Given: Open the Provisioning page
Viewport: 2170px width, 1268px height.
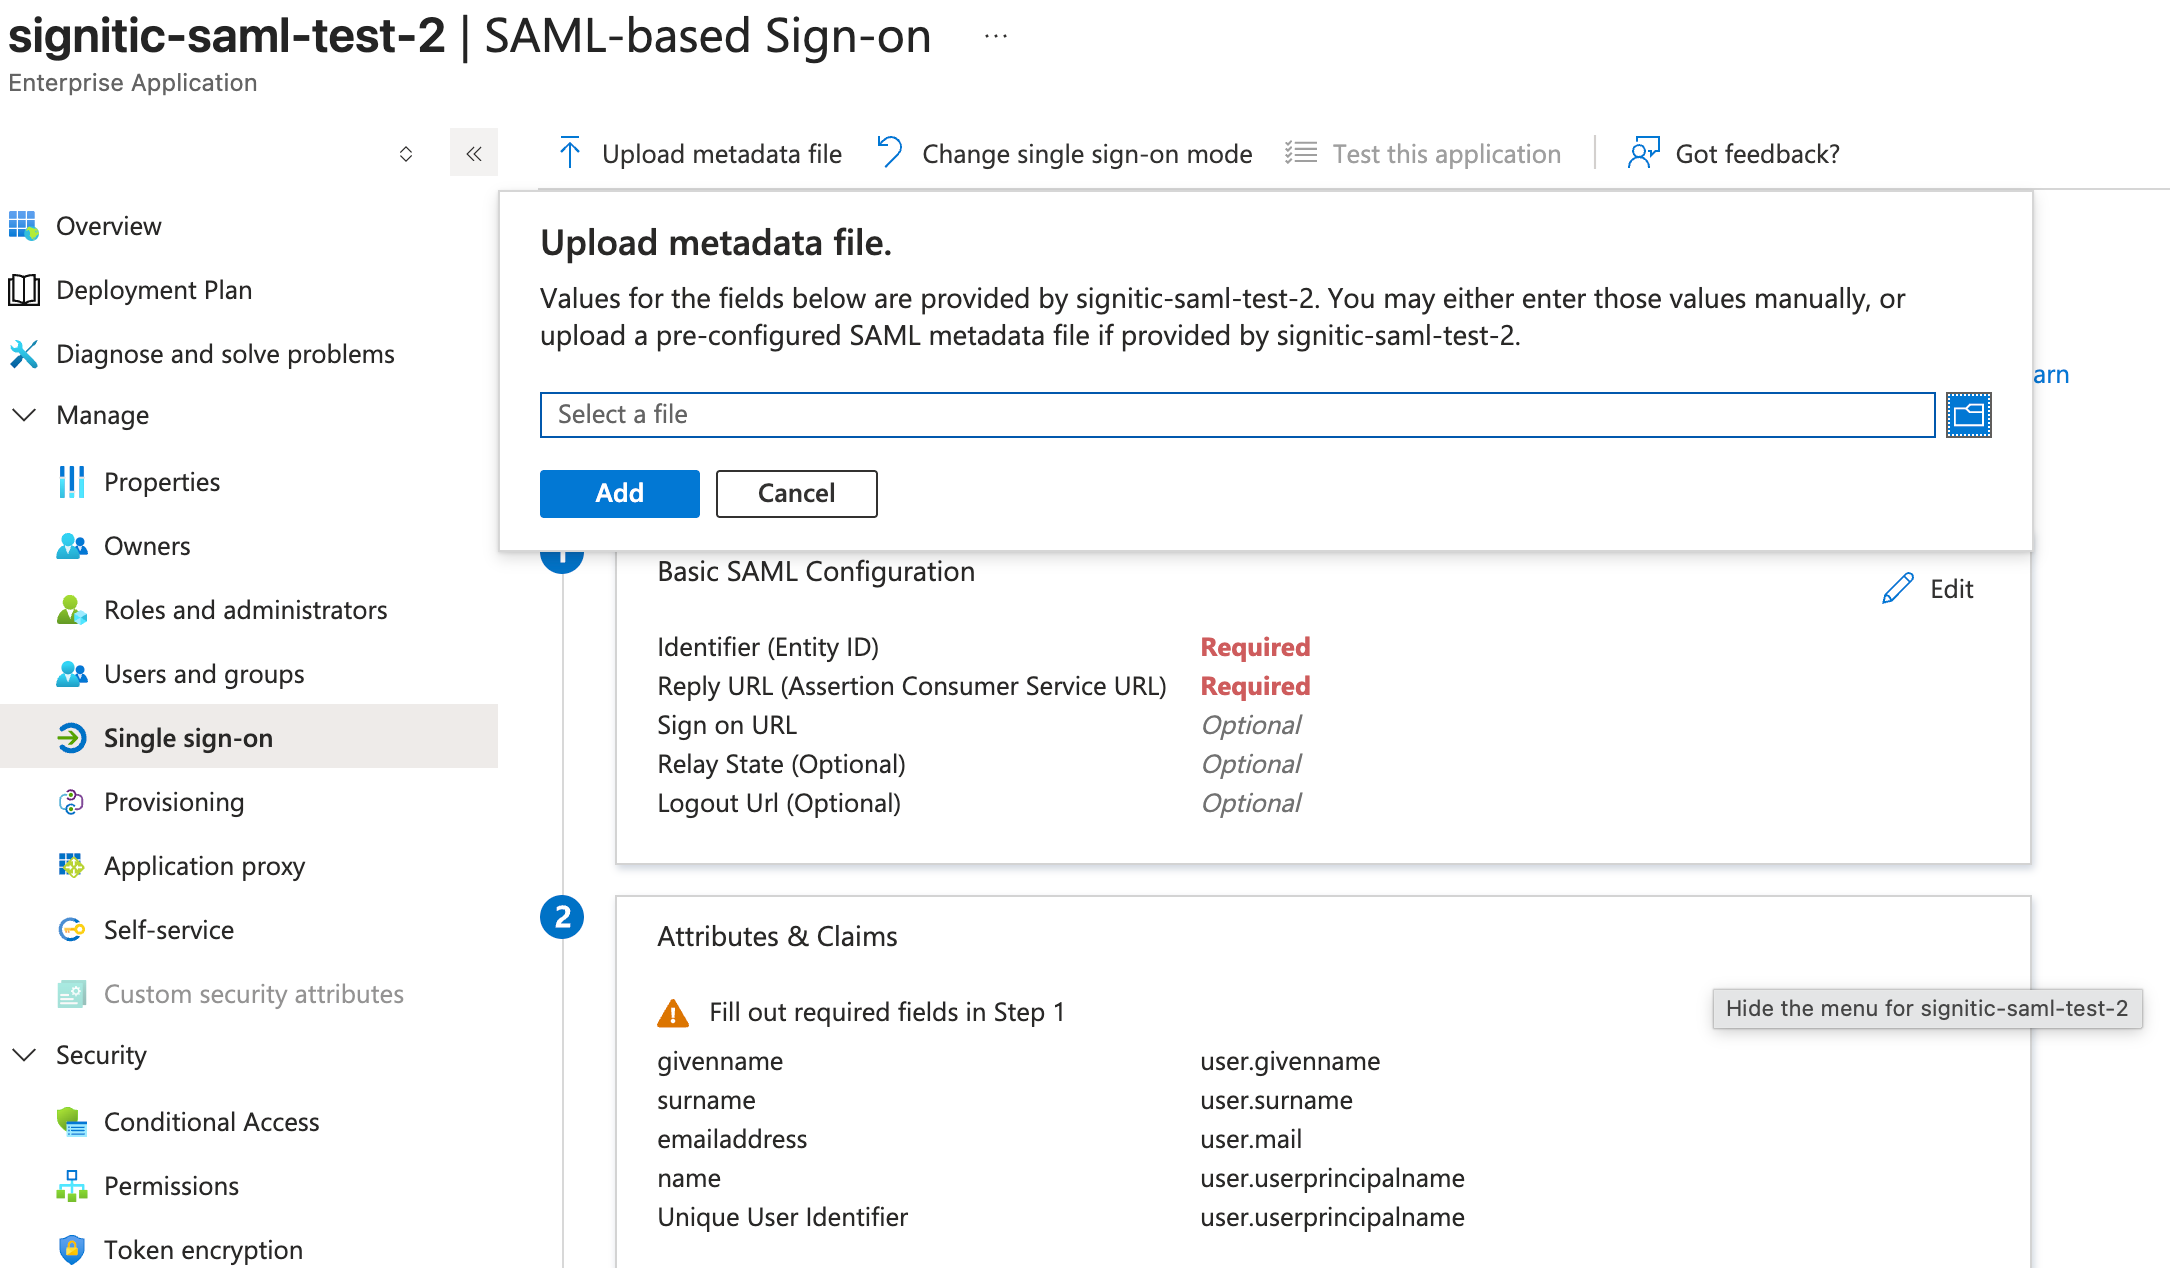Looking at the screenshot, I should [174, 802].
